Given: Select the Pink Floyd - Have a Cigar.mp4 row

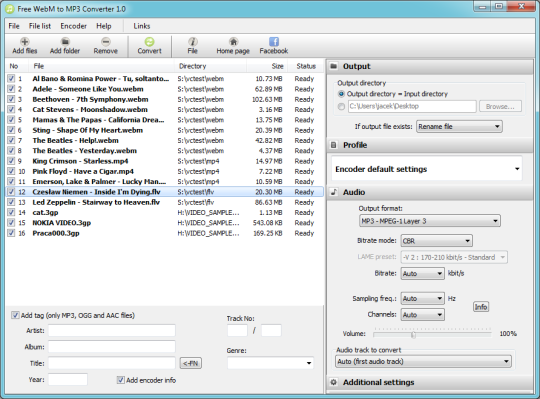Looking at the screenshot, I should click(165, 171).
